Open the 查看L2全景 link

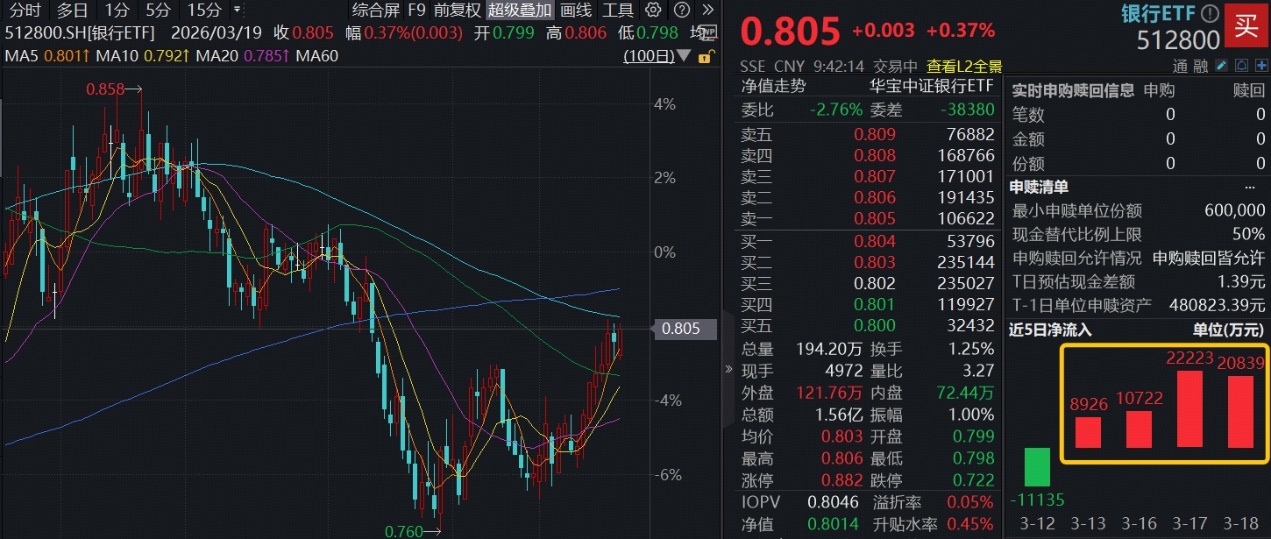[964, 66]
